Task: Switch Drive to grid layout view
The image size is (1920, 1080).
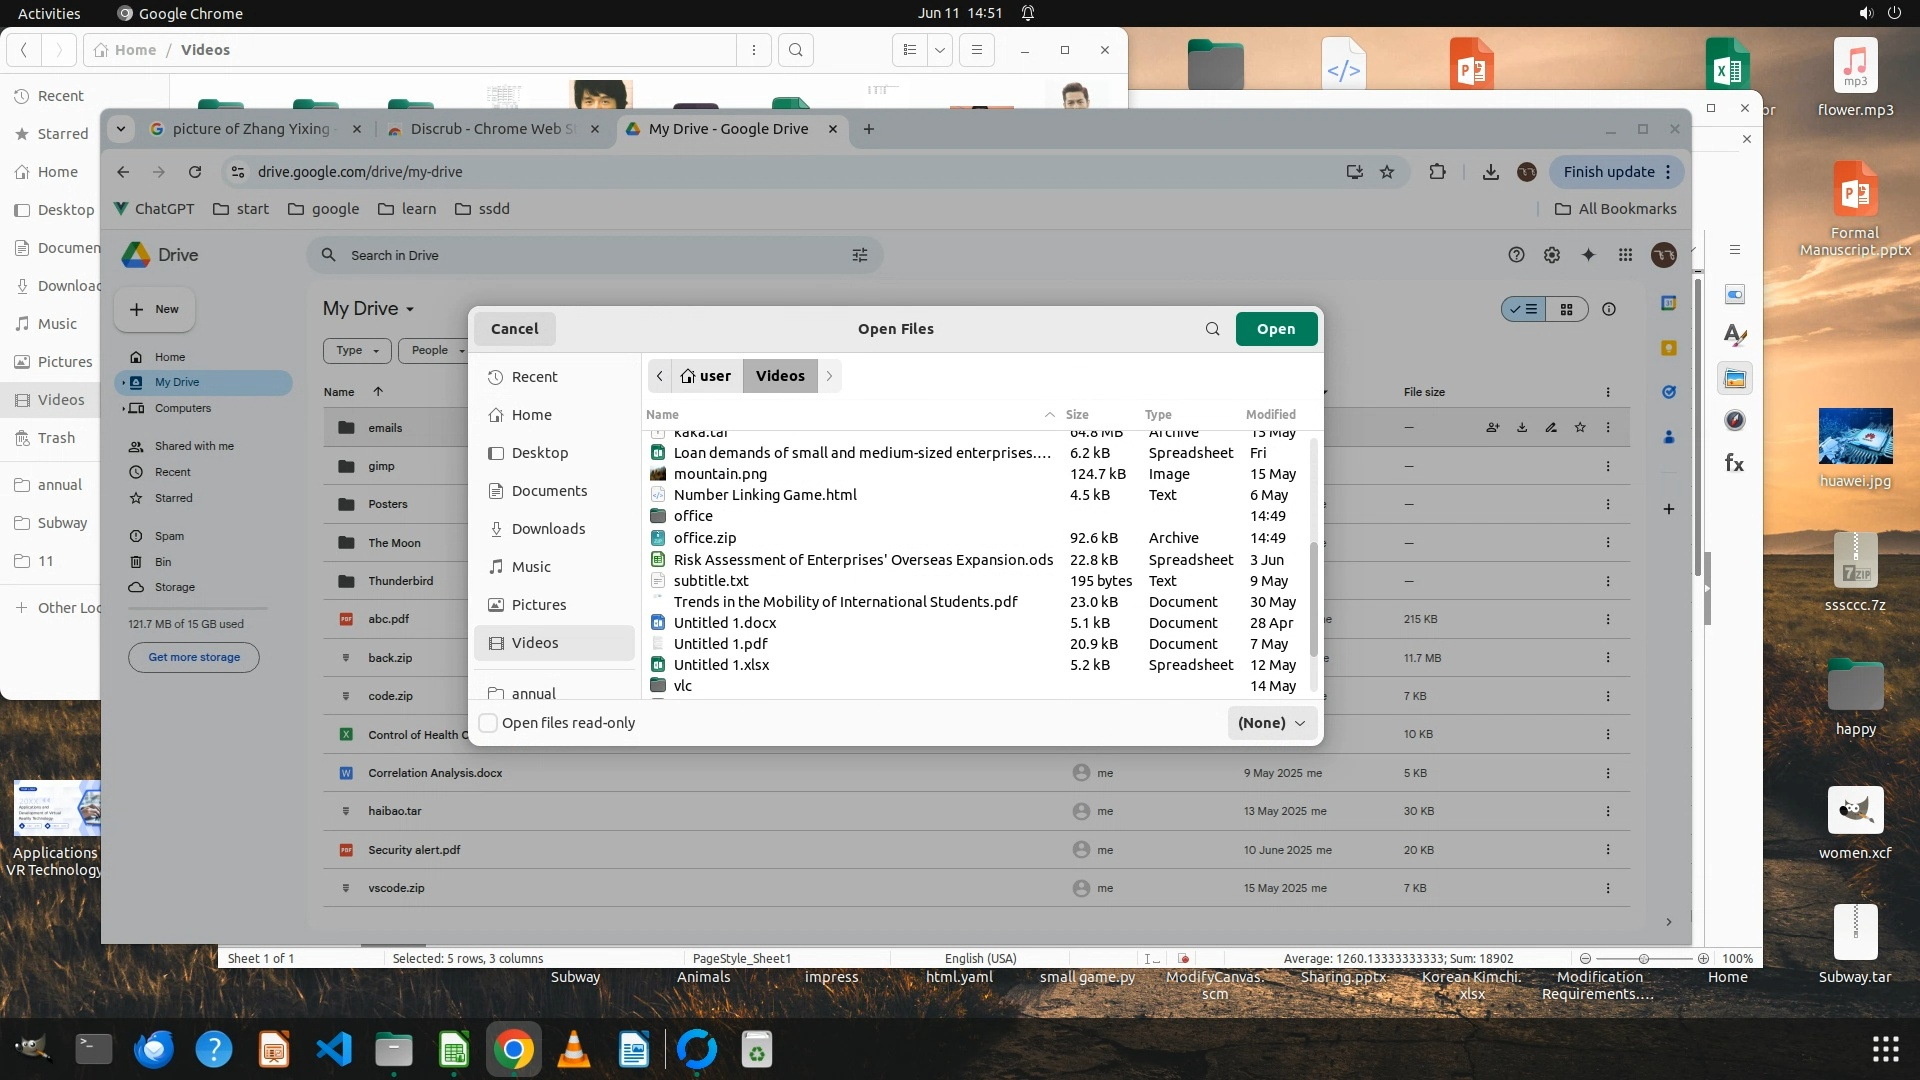Action: pyautogui.click(x=1567, y=309)
